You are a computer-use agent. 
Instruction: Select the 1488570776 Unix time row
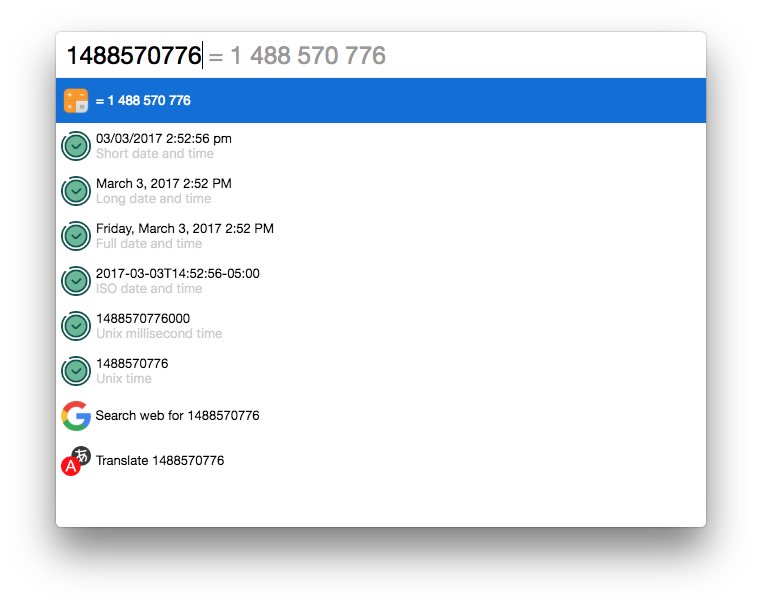[x=381, y=371]
